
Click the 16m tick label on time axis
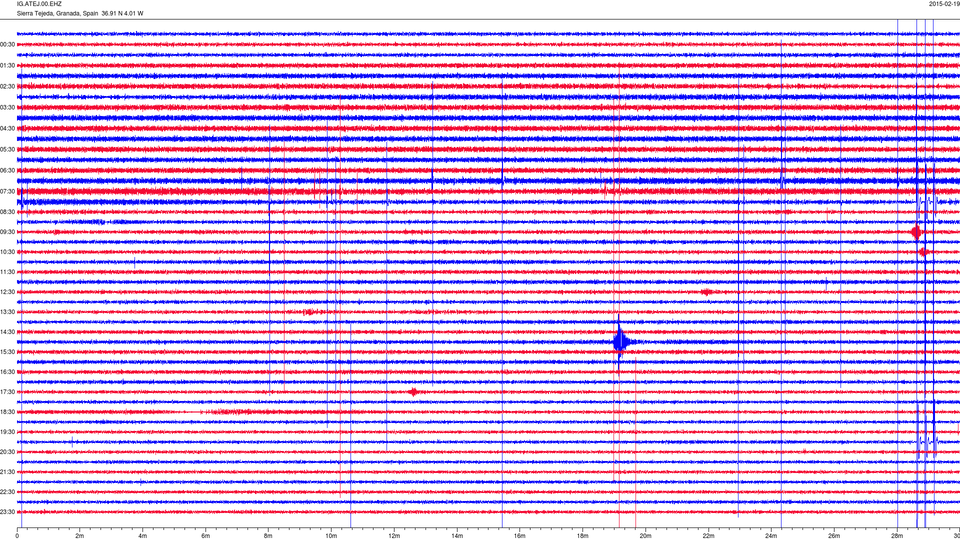(x=520, y=536)
